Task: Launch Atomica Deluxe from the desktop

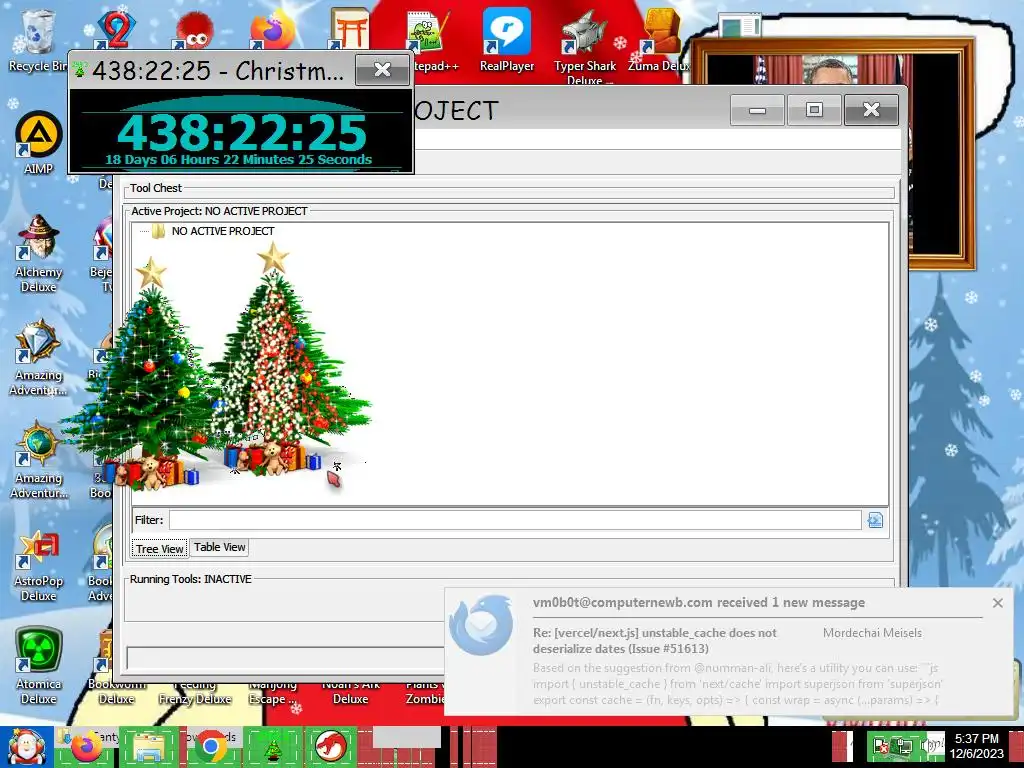Action: point(39,666)
